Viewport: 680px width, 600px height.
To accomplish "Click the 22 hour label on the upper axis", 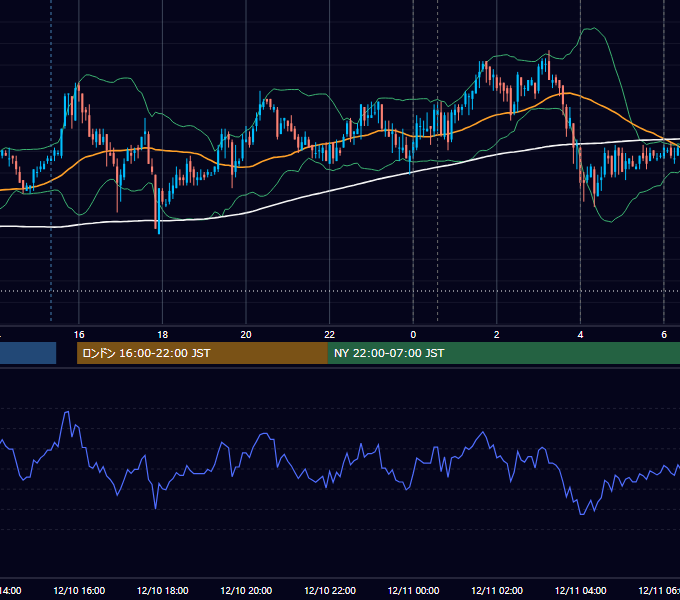I will pyautogui.click(x=330, y=335).
